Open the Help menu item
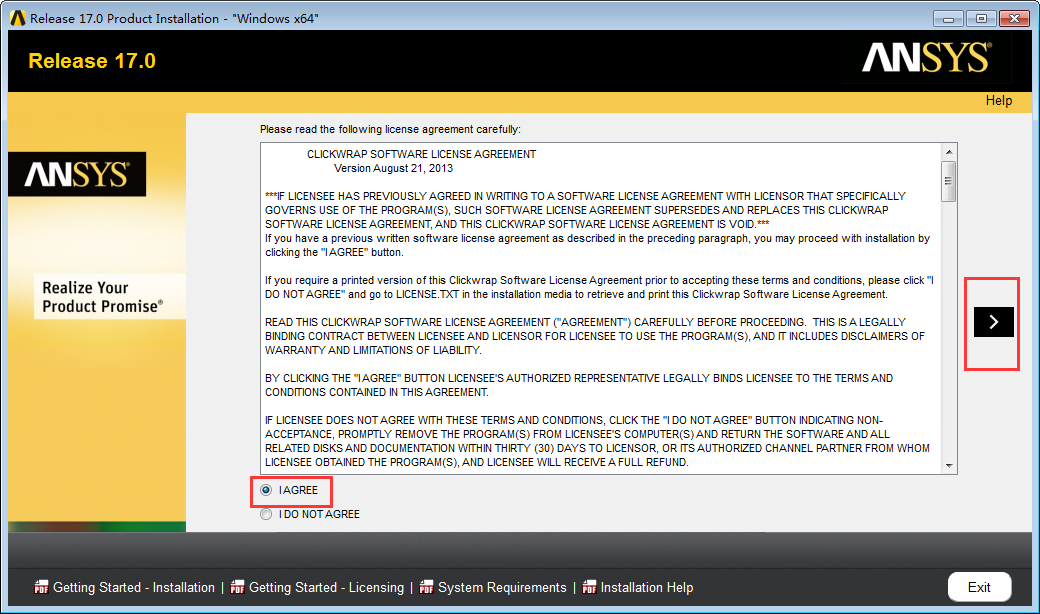Screen dimensions: 1040x614 pos(998,100)
